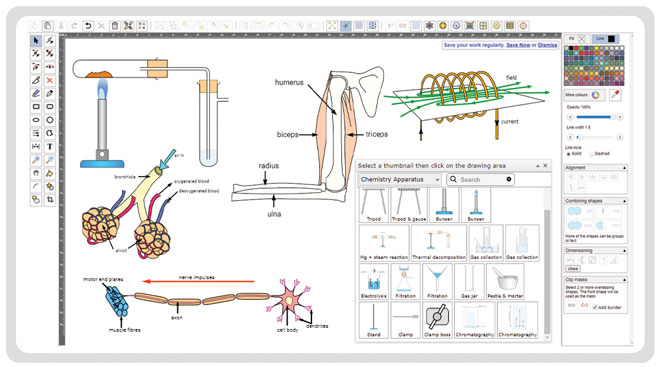This screenshot has height=367, width=660.
Task: Select the Electrolysis thumbnail
Action: pos(374,282)
